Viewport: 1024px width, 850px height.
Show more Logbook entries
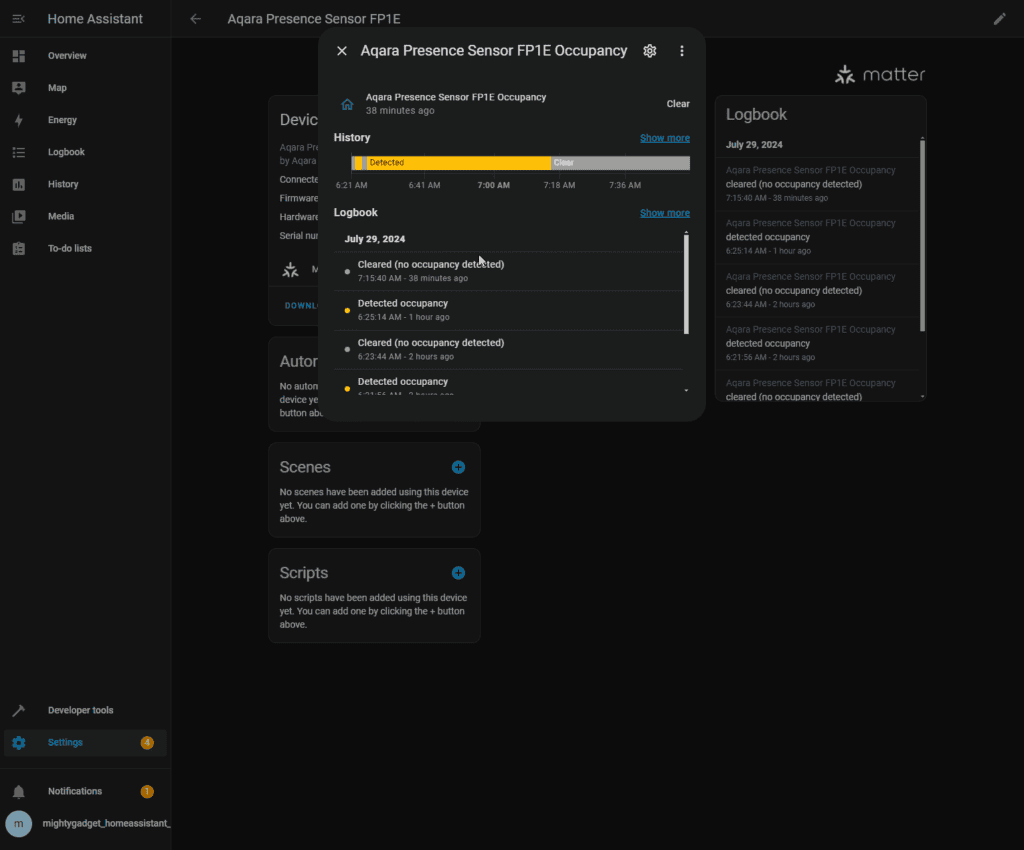(664, 213)
